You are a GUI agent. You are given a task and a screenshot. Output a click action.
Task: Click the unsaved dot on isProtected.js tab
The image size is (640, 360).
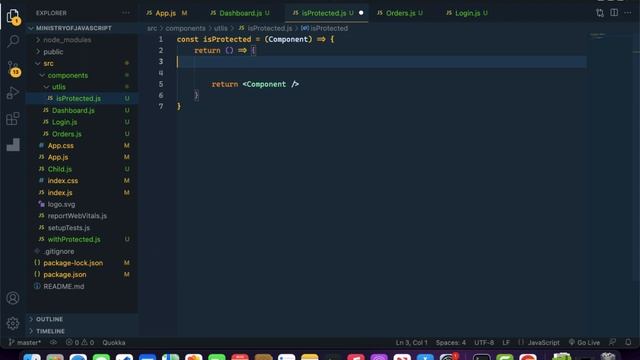click(x=361, y=13)
